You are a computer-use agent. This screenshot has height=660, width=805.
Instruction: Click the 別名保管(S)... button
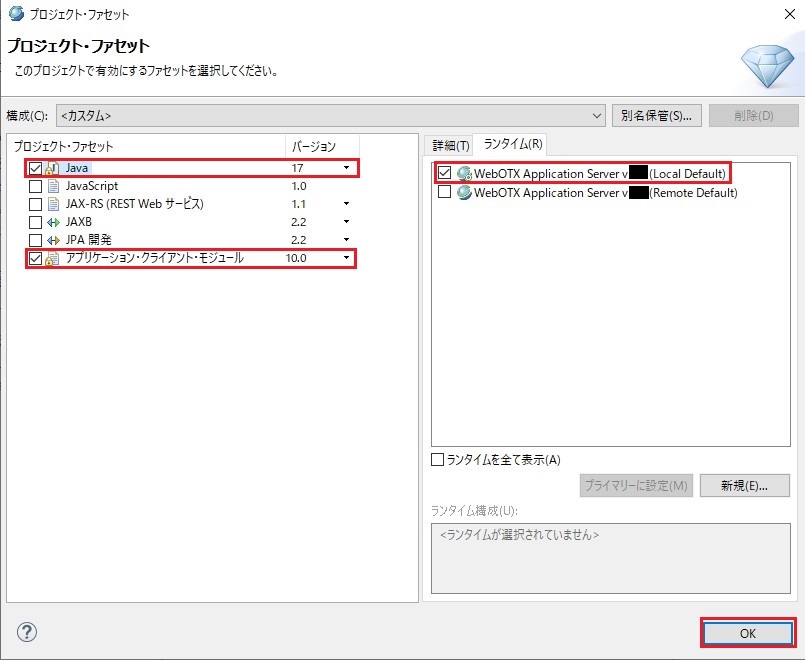pyautogui.click(x=656, y=115)
